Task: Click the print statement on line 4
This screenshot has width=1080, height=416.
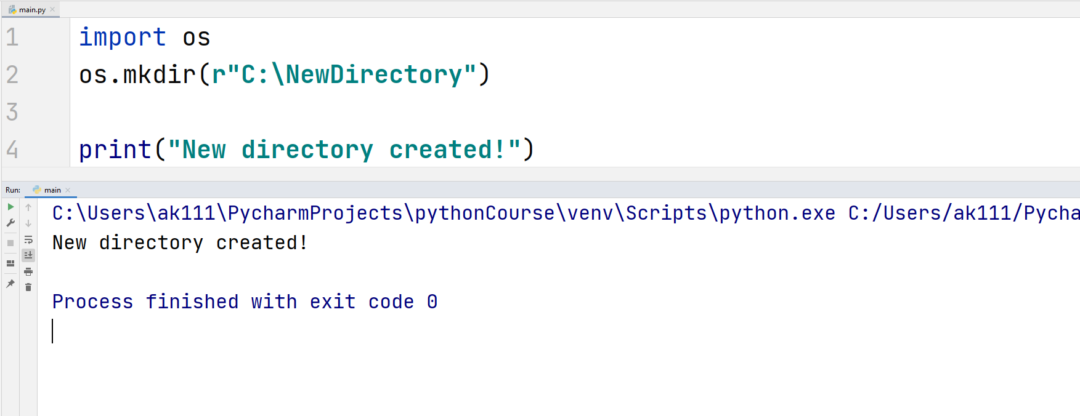Action: (x=306, y=149)
